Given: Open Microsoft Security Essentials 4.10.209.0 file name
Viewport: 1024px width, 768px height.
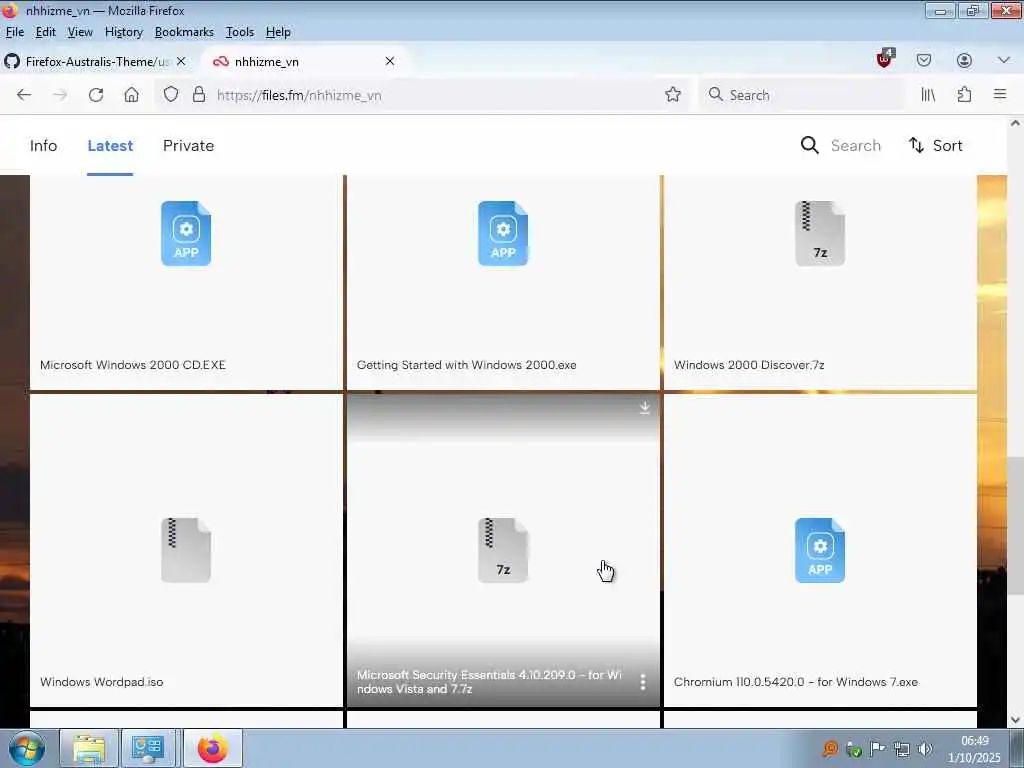Looking at the screenshot, I should pos(489,682).
